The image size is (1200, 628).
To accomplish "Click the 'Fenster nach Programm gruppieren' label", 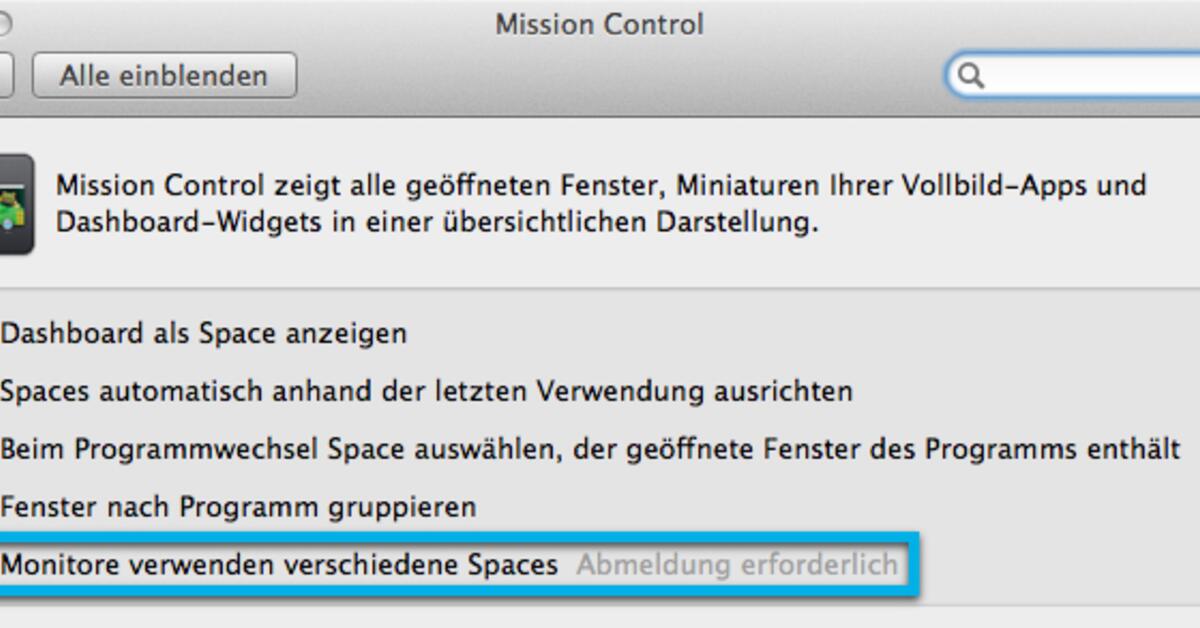I will [237, 506].
